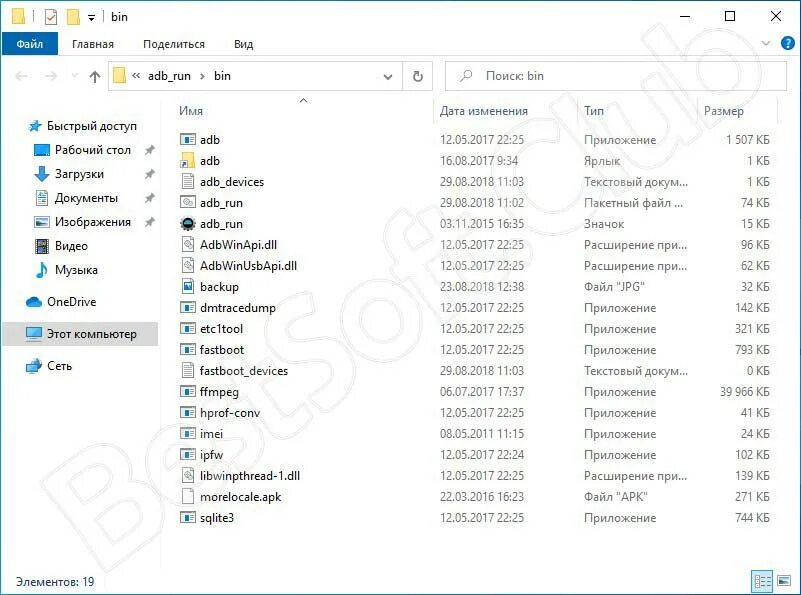Click adb_run in the address breadcrumb
The width and height of the screenshot is (801, 595).
(x=169, y=76)
